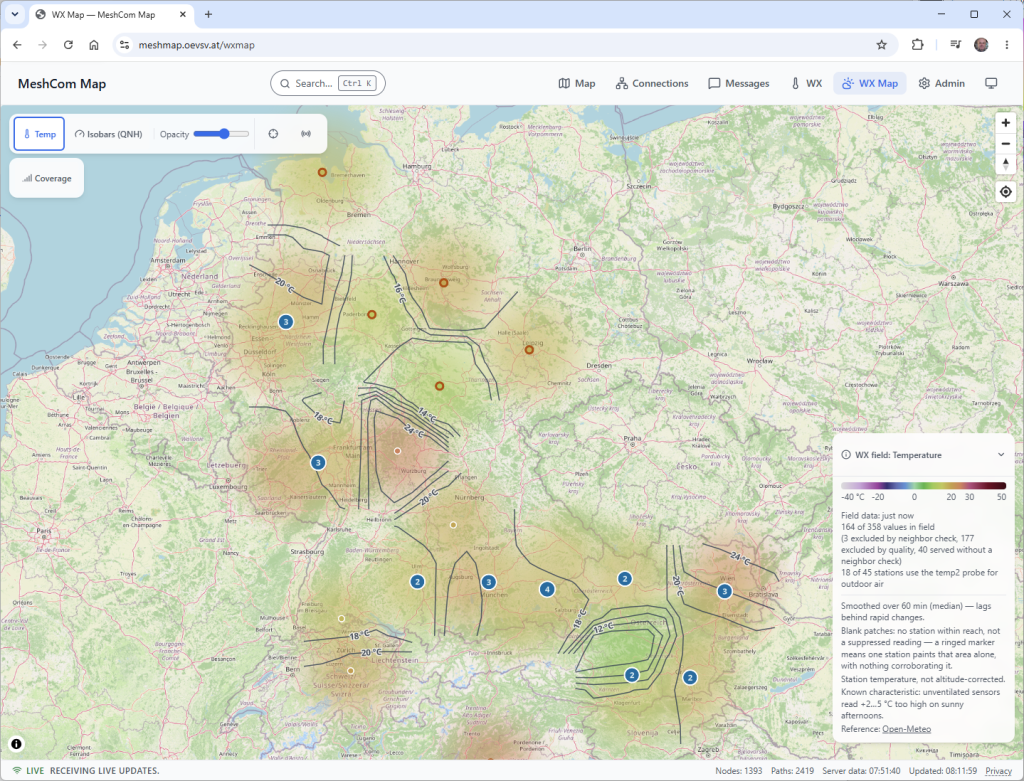The image size is (1024, 781).
Task: Go to the browser home page
Action: pyautogui.click(x=93, y=44)
